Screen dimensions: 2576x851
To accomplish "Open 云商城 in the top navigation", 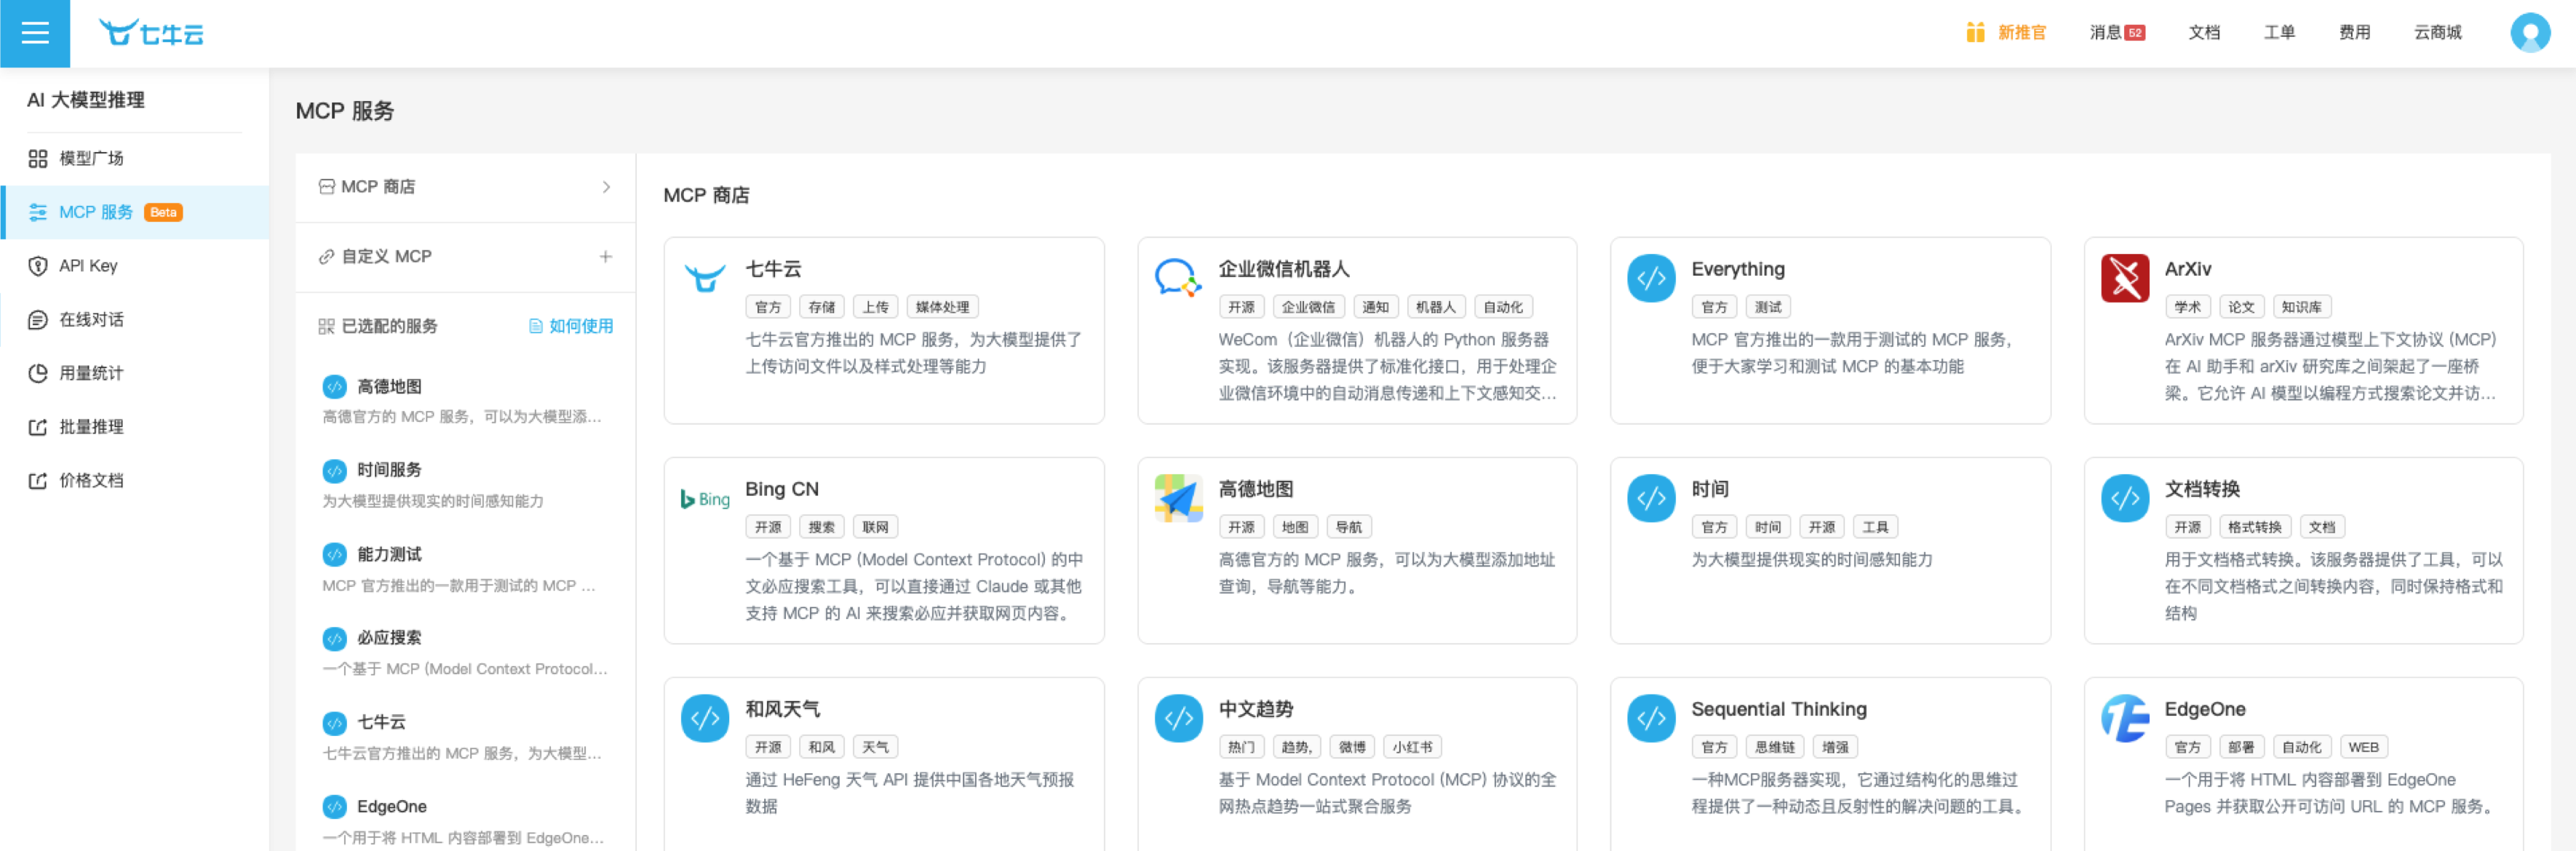I will 2437,33.
